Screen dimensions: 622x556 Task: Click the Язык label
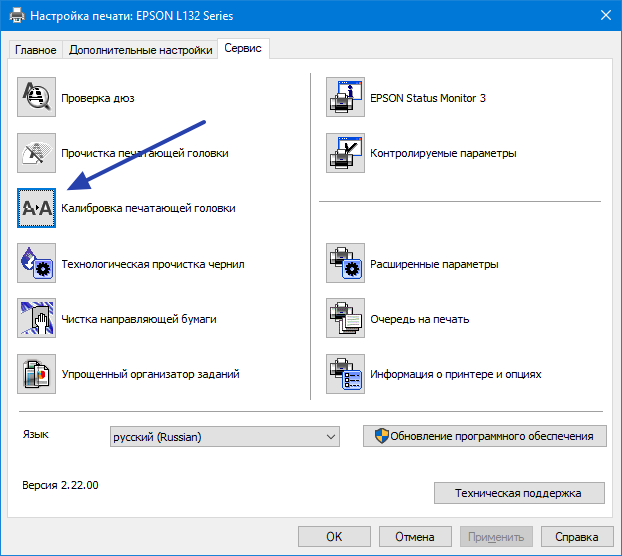pos(35,435)
